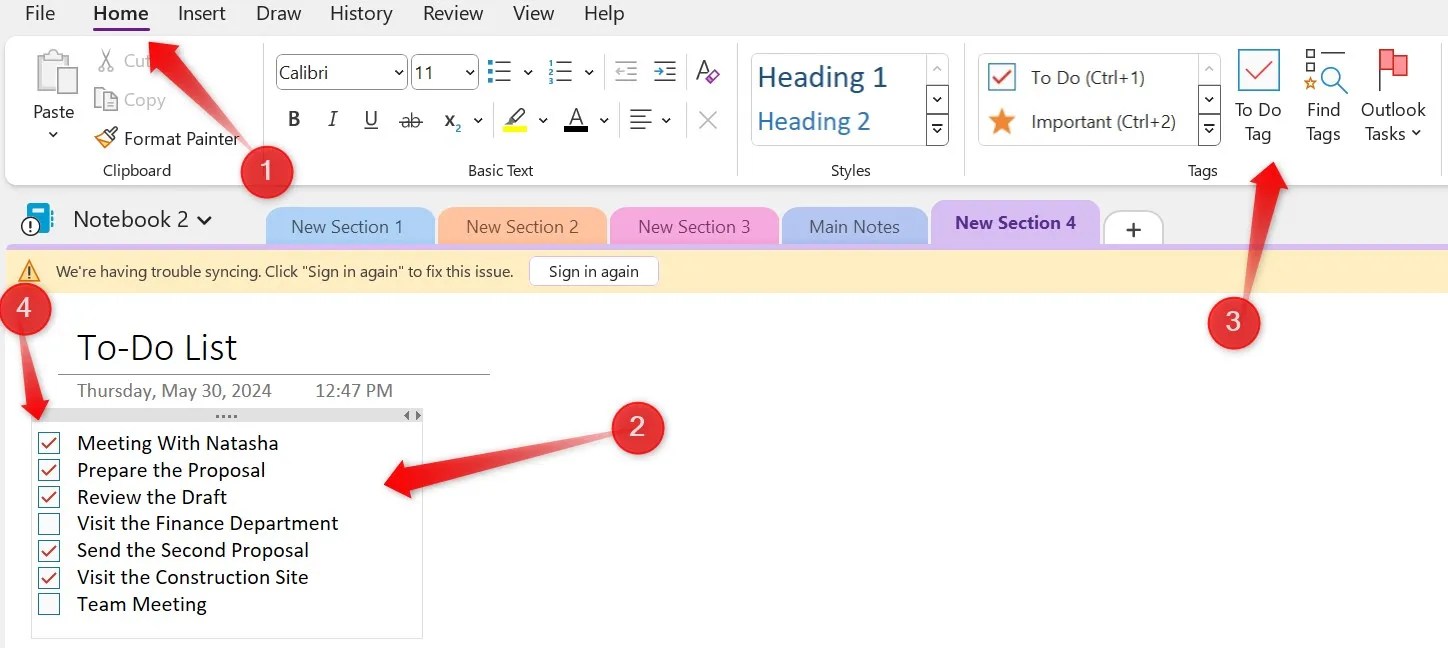Open the bullets list dropdown arrow
This screenshot has width=1448, height=648.
coord(528,72)
